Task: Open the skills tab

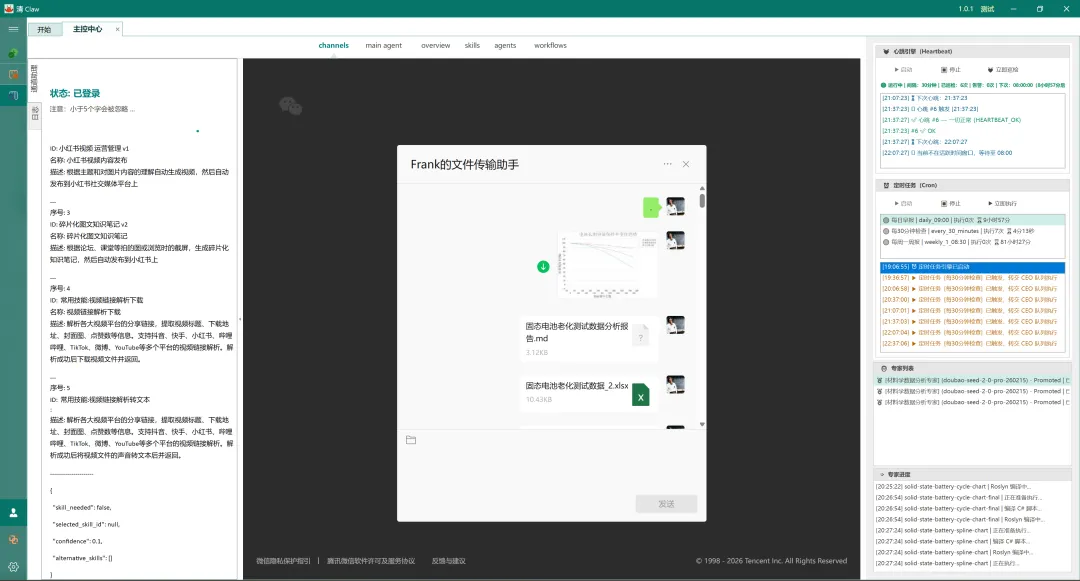Action: (472, 45)
